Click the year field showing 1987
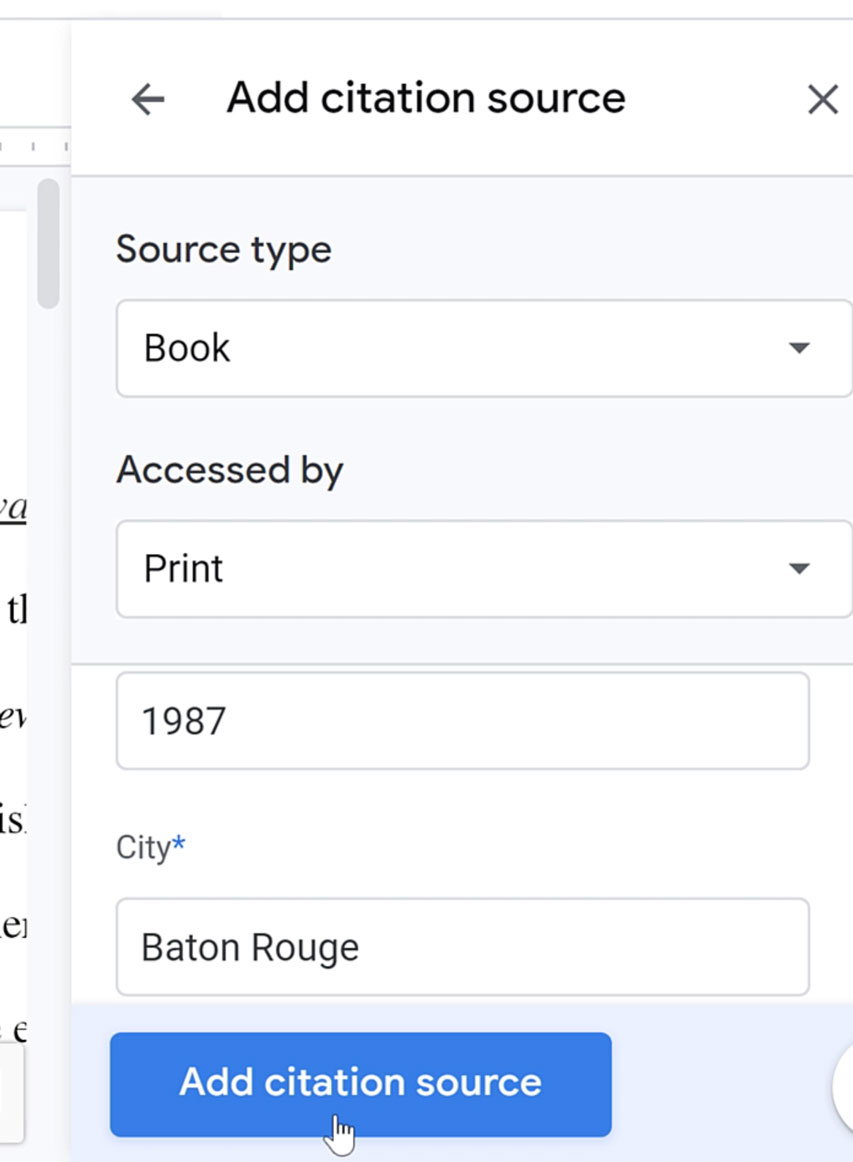The height and width of the screenshot is (1162, 853). [460, 719]
